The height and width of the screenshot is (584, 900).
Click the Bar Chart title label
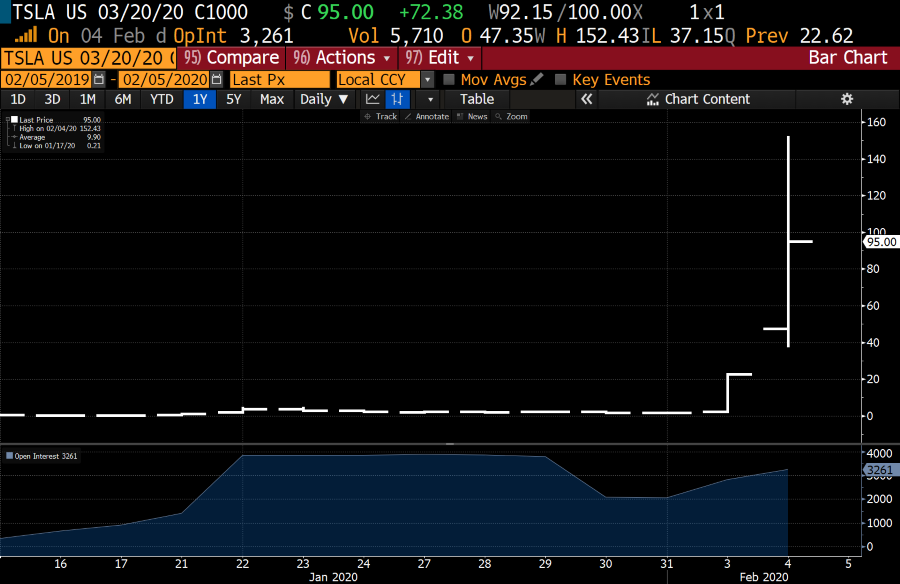pos(847,57)
